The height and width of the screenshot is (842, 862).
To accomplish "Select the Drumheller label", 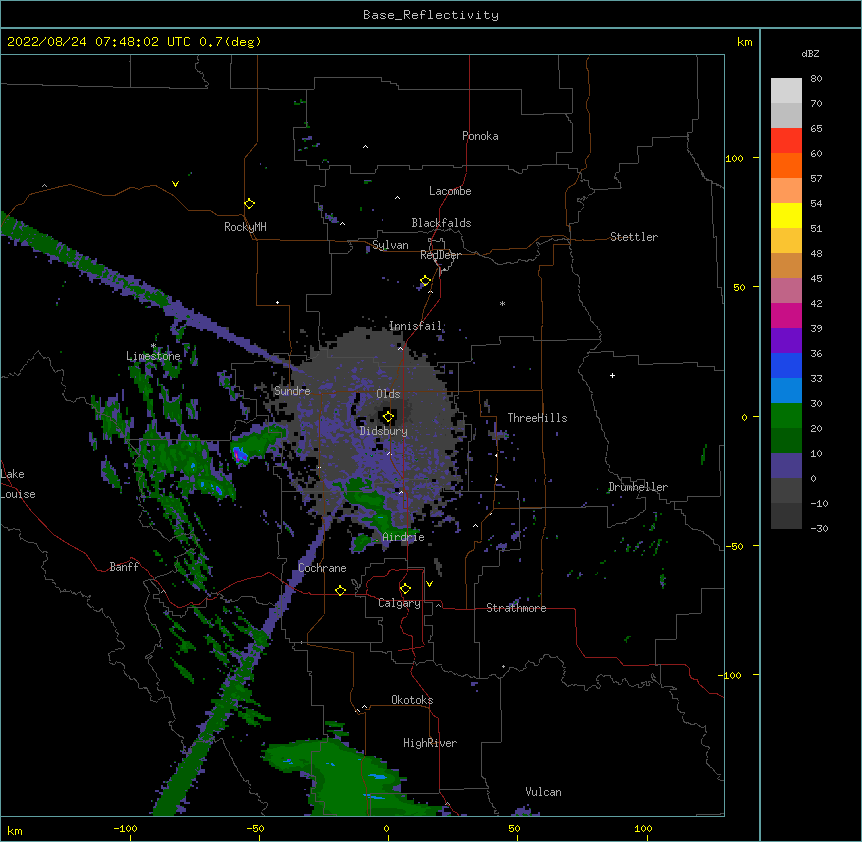I will pyautogui.click(x=638, y=487).
